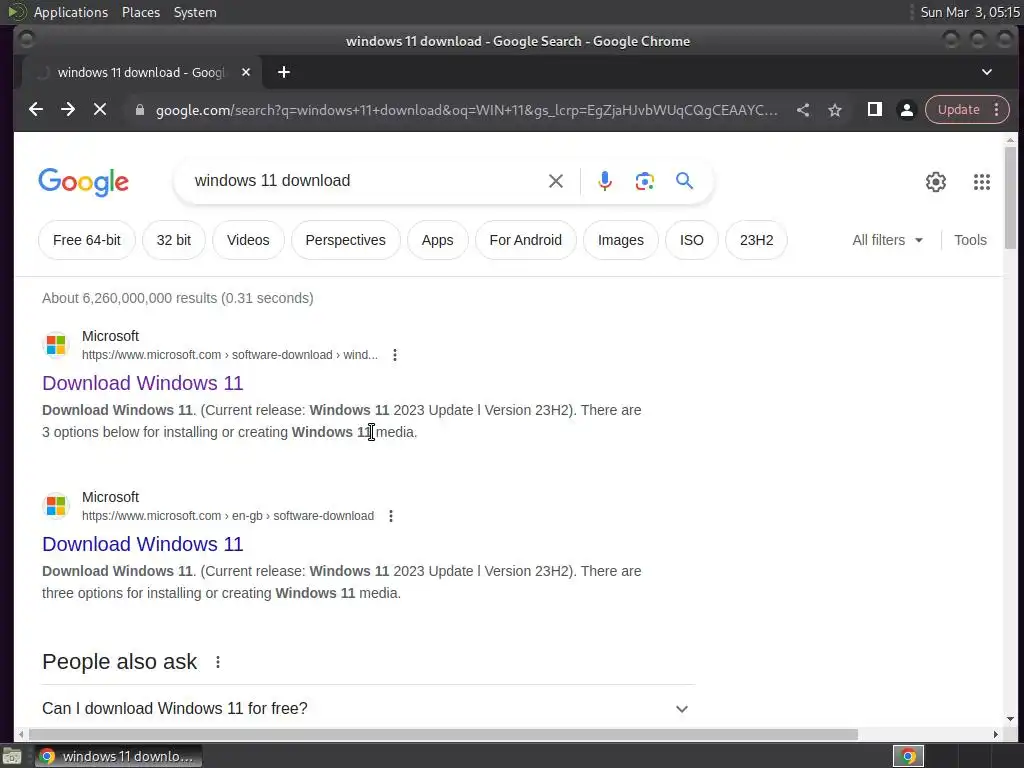Open first Download Windows 11 link
This screenshot has height=768, width=1024.
click(x=142, y=383)
